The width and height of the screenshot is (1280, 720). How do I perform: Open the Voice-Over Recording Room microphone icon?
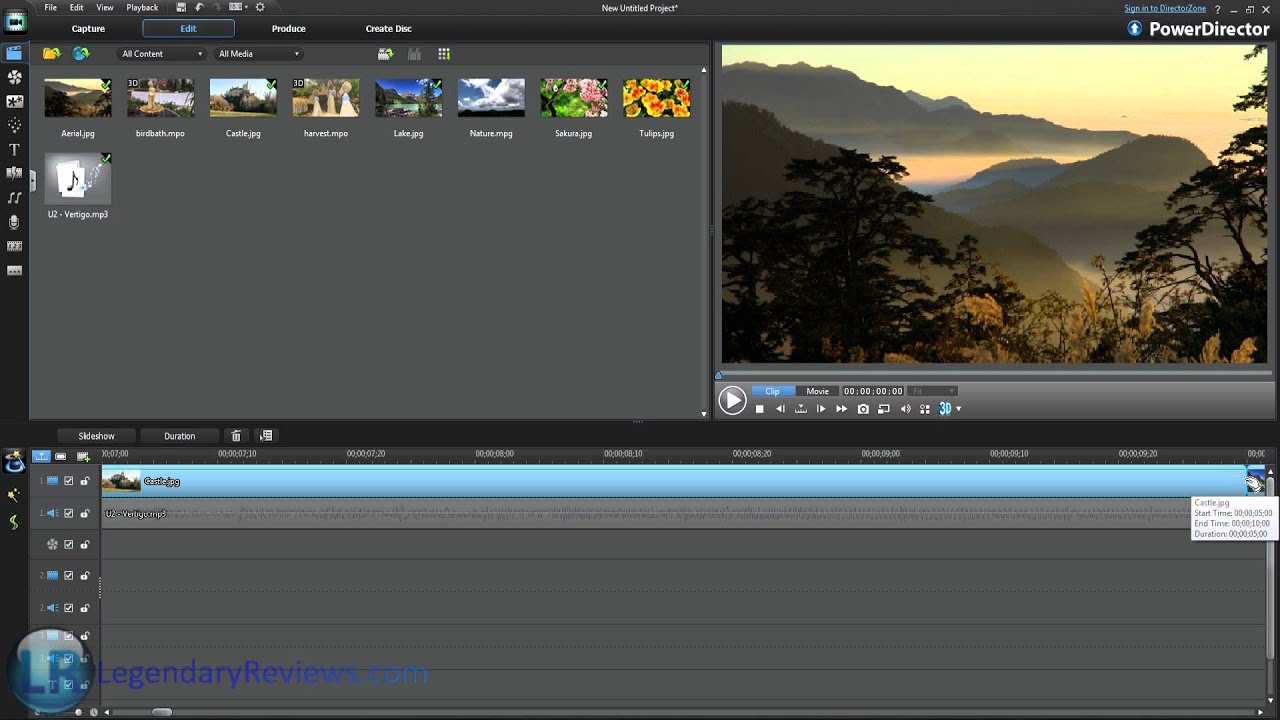[x=14, y=222]
